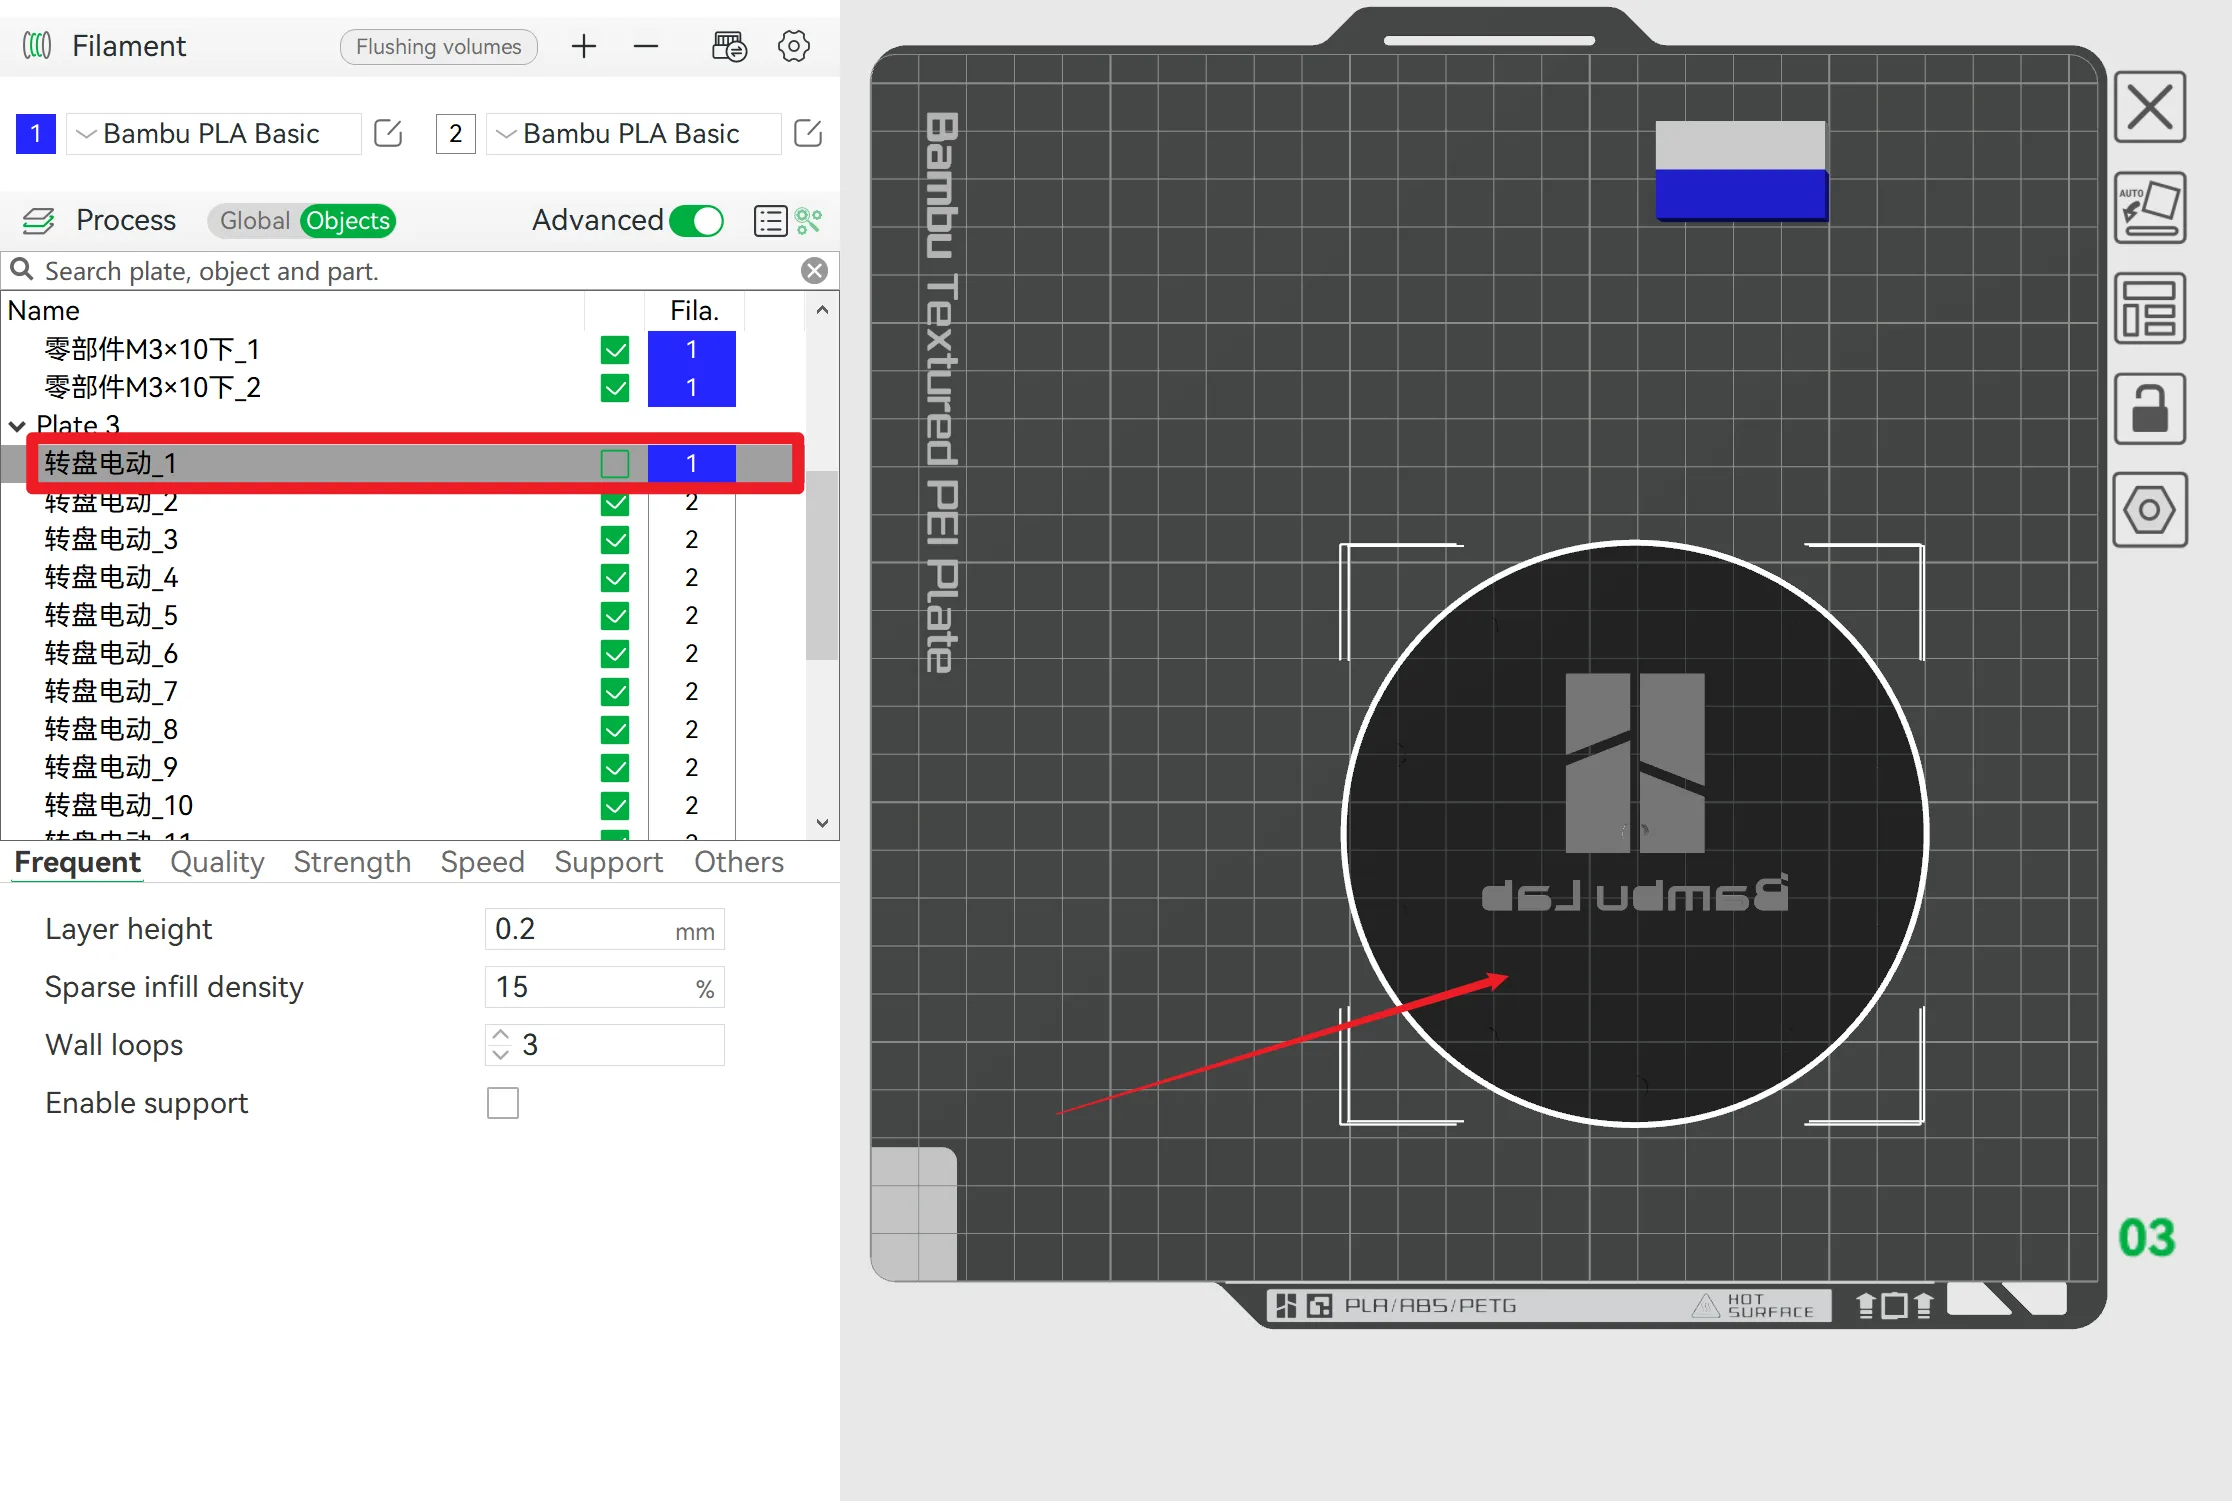Open filament settings gear icon
The width and height of the screenshot is (2232, 1501).
(794, 46)
